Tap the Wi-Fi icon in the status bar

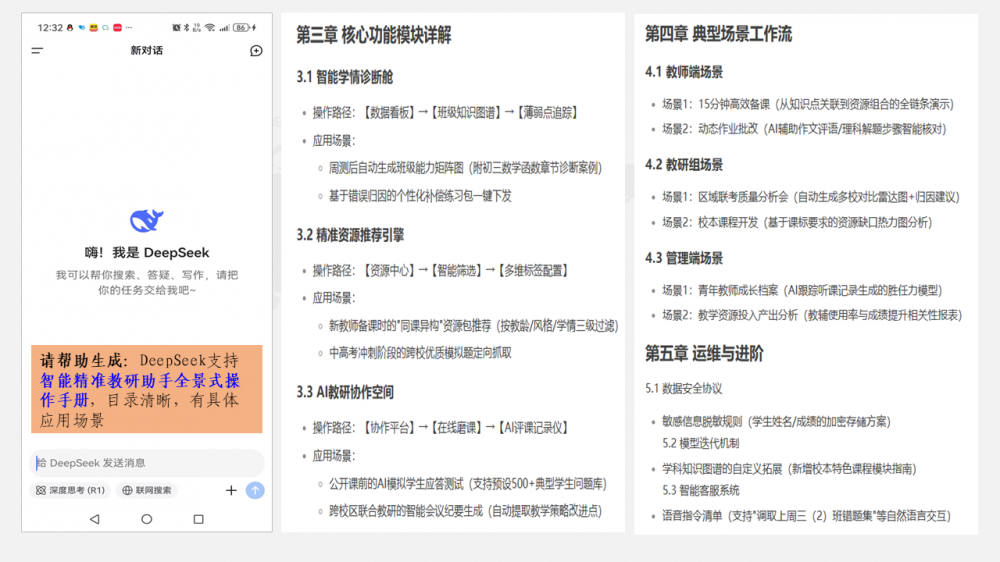click(210, 28)
